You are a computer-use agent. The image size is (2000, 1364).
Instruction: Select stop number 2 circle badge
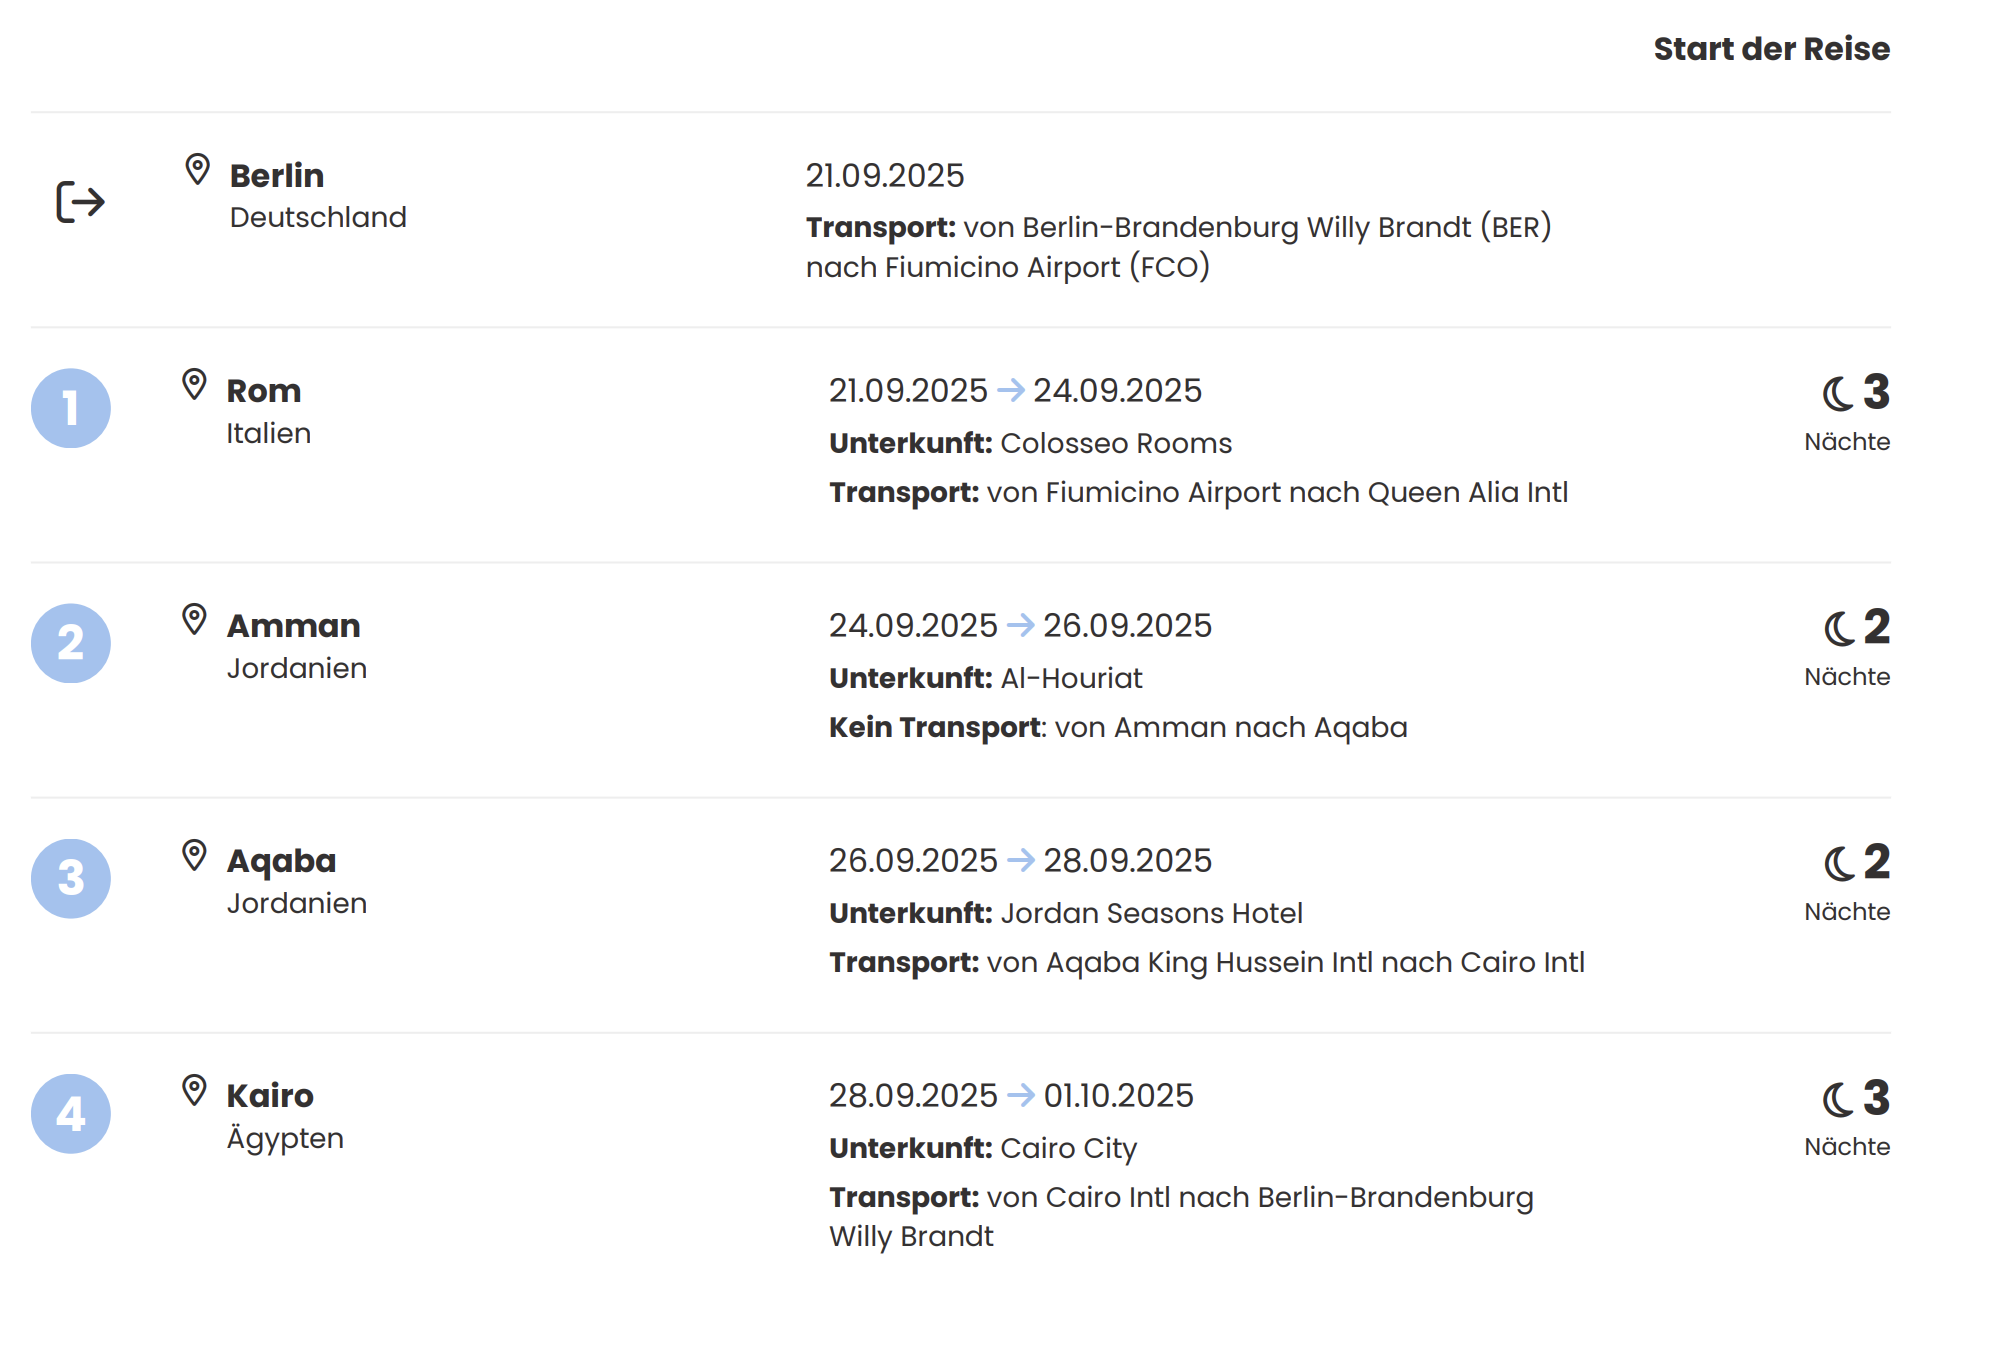(71, 643)
